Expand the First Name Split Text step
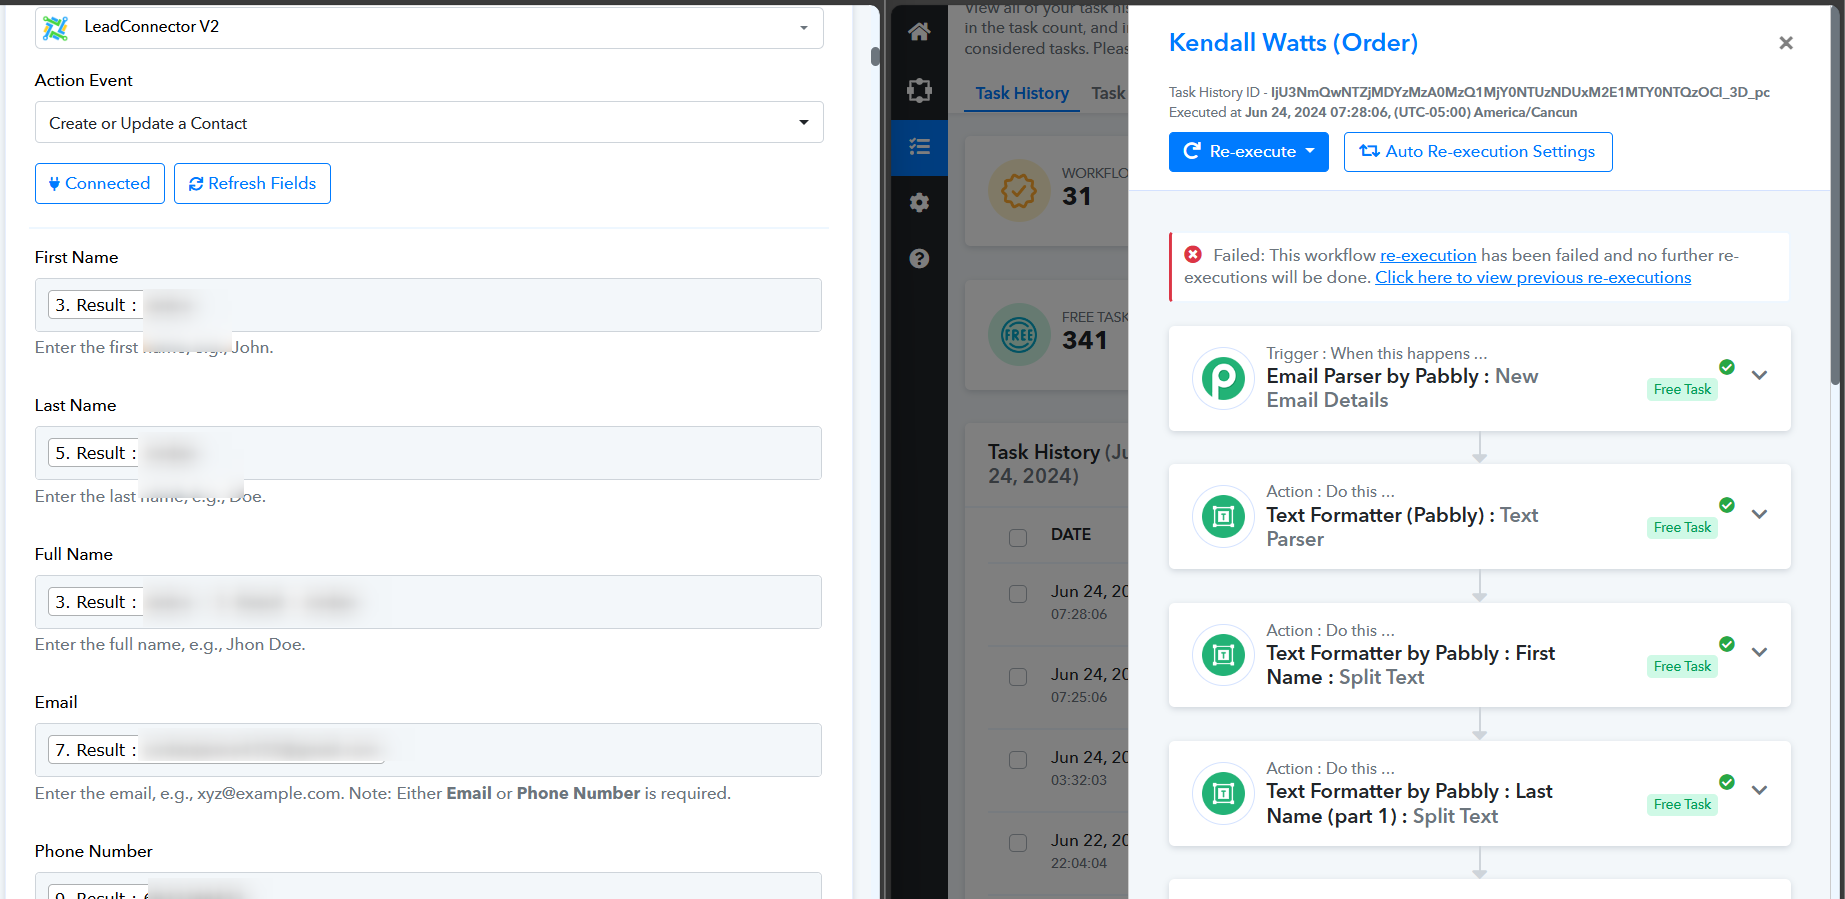 1760,652
